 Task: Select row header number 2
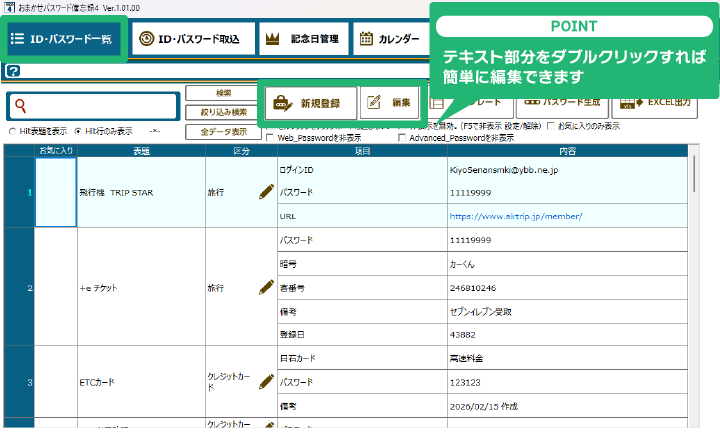pos(19,287)
